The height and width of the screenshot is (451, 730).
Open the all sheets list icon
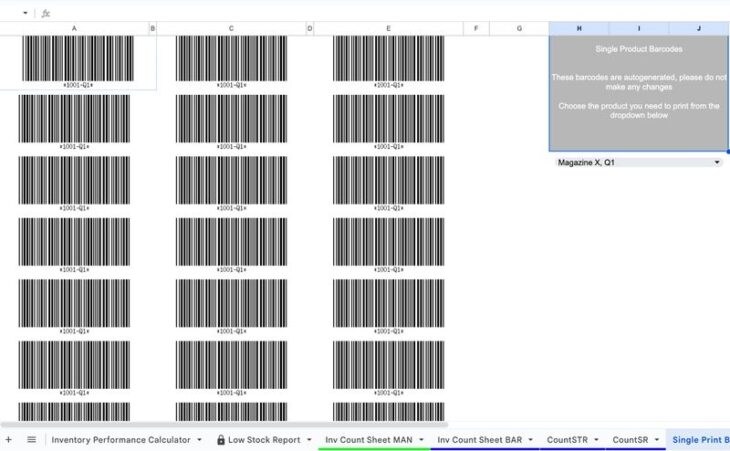click(x=31, y=439)
